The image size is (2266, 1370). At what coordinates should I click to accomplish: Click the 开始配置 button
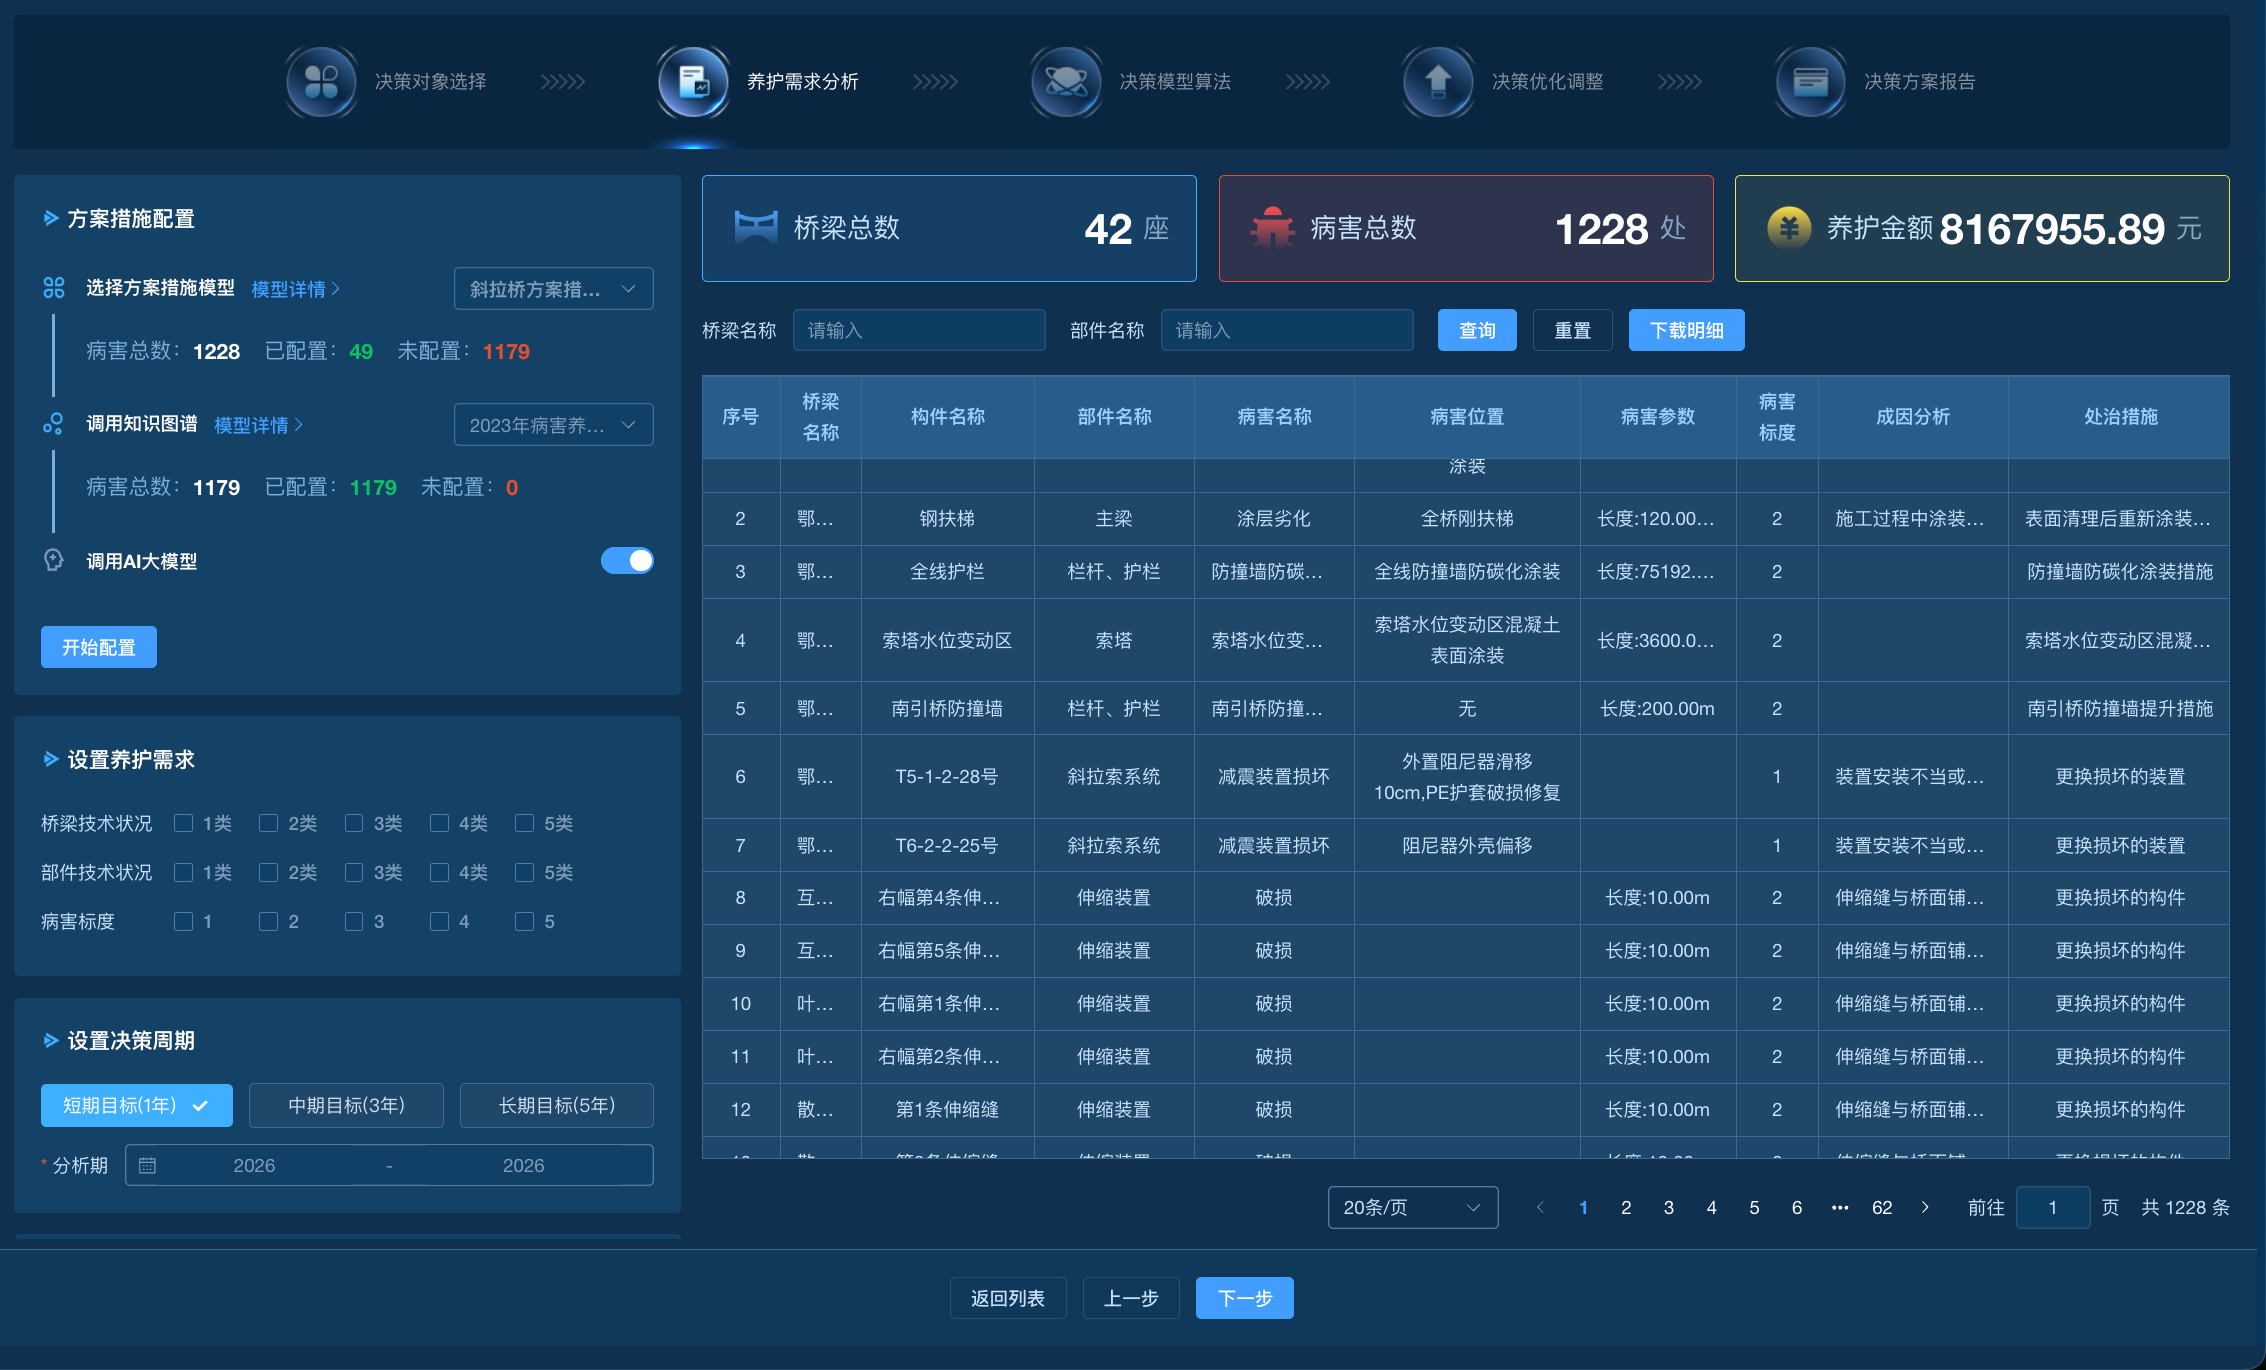tap(99, 647)
